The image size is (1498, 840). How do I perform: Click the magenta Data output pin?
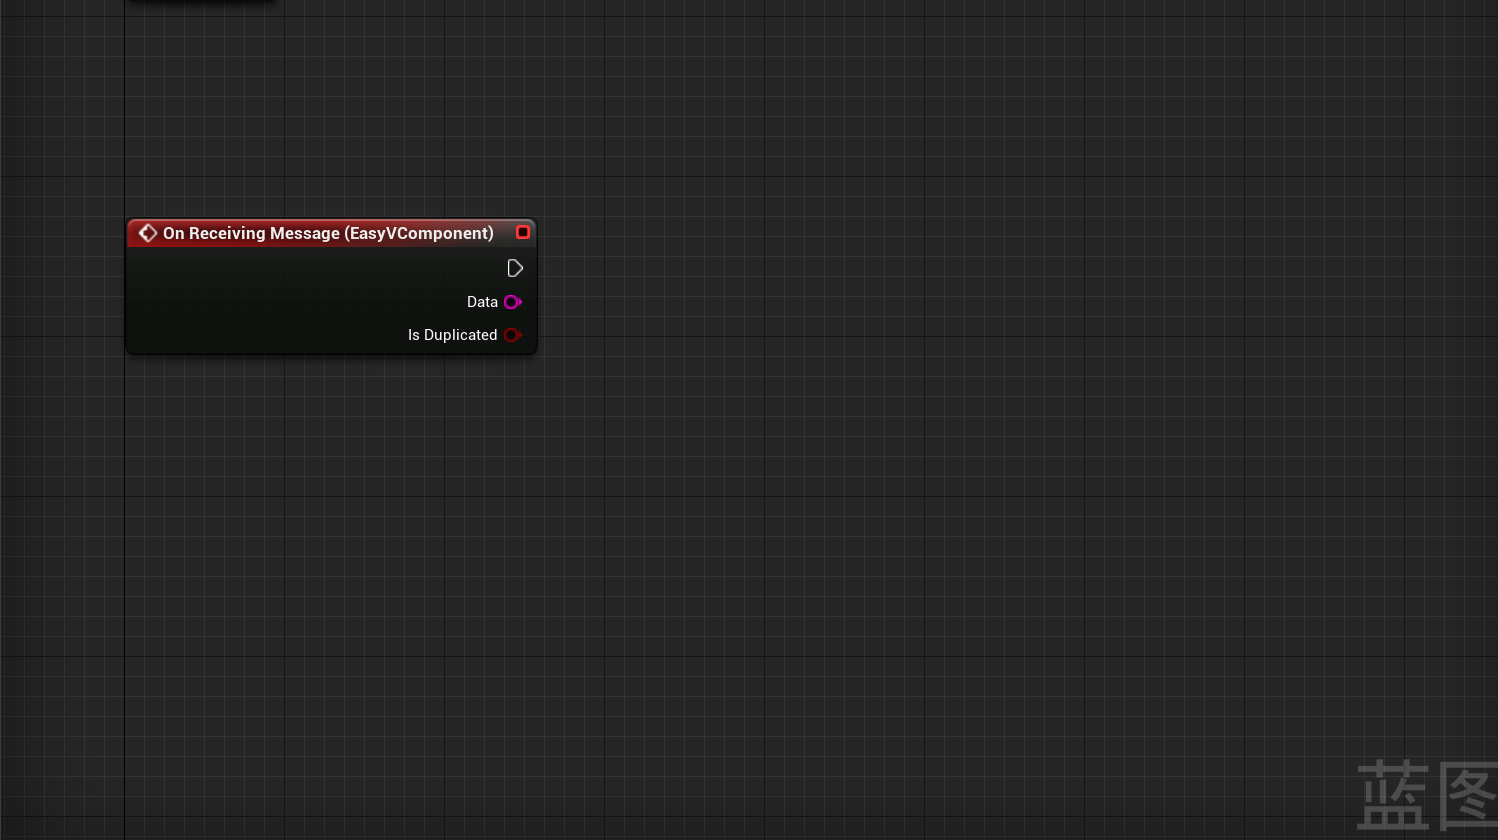tap(513, 302)
